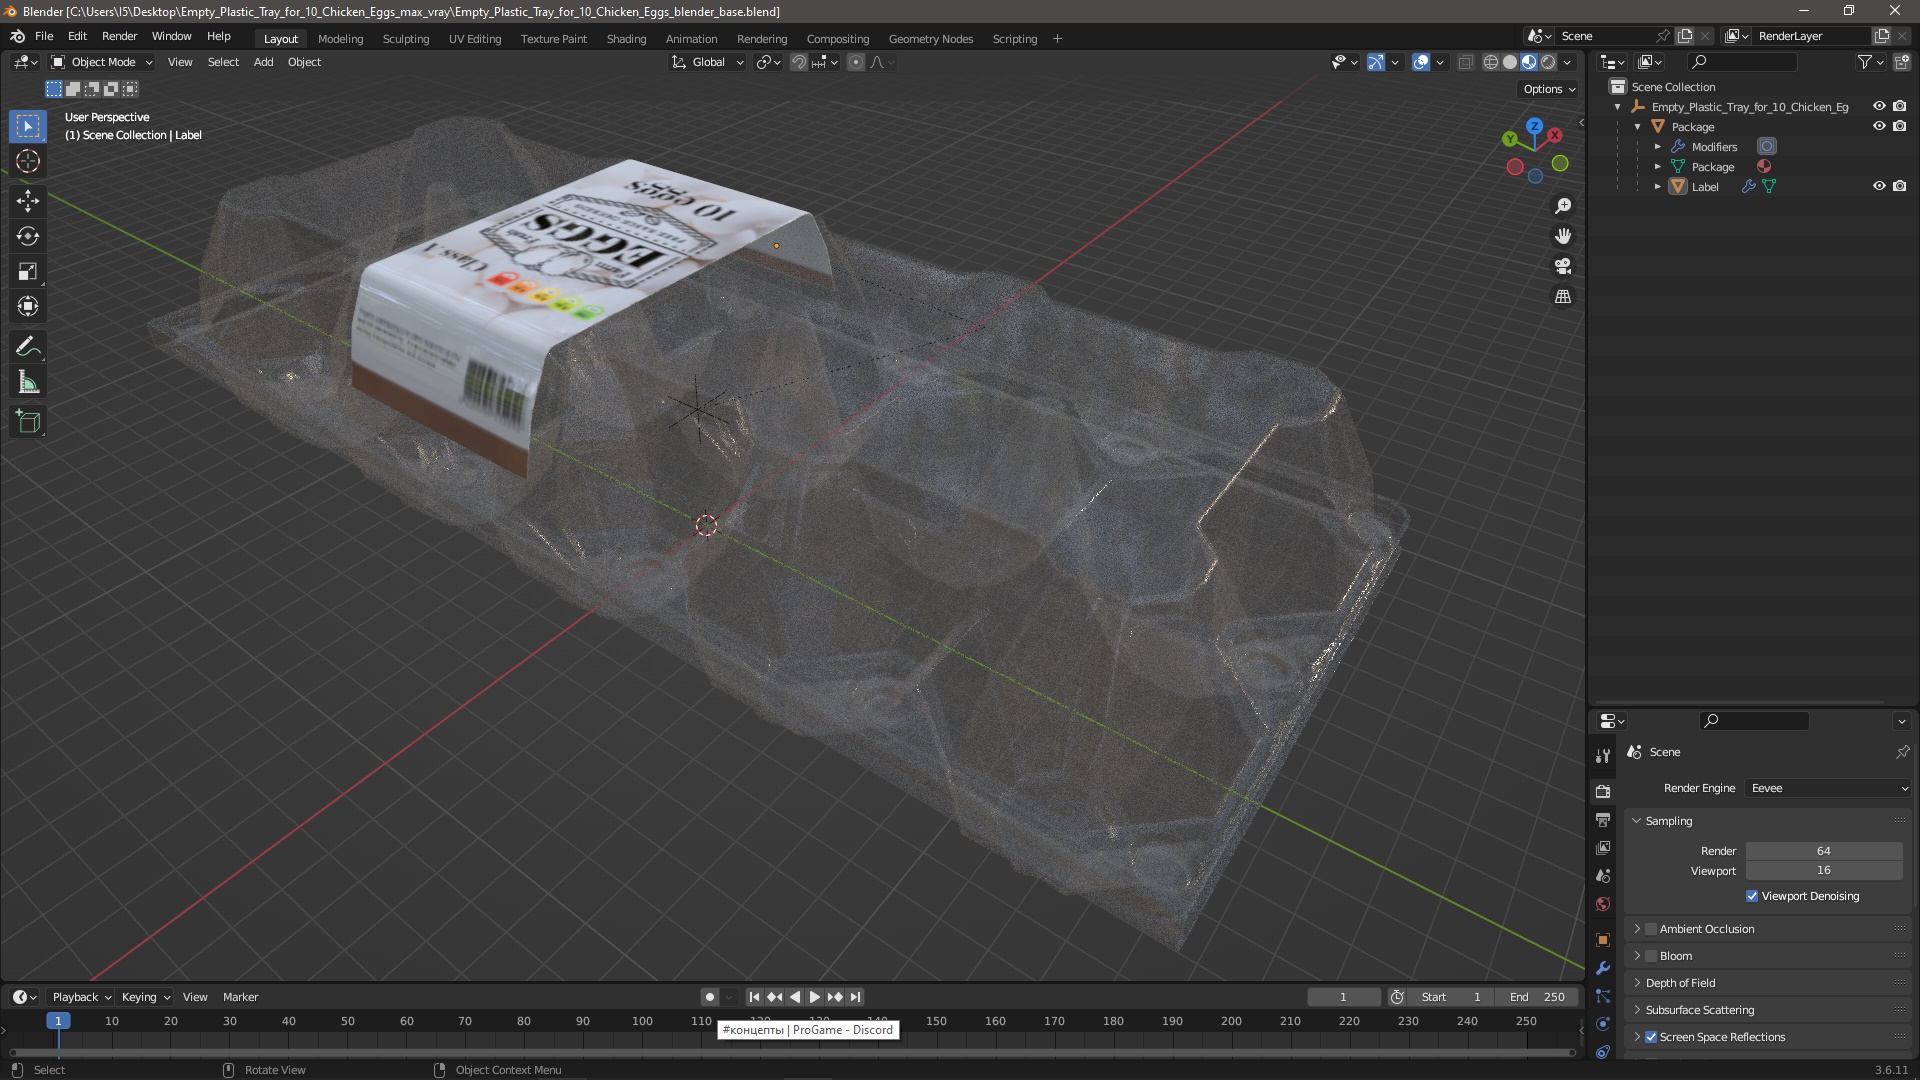
Task: Switch to orthographic grid view icon
Action: 1563,297
